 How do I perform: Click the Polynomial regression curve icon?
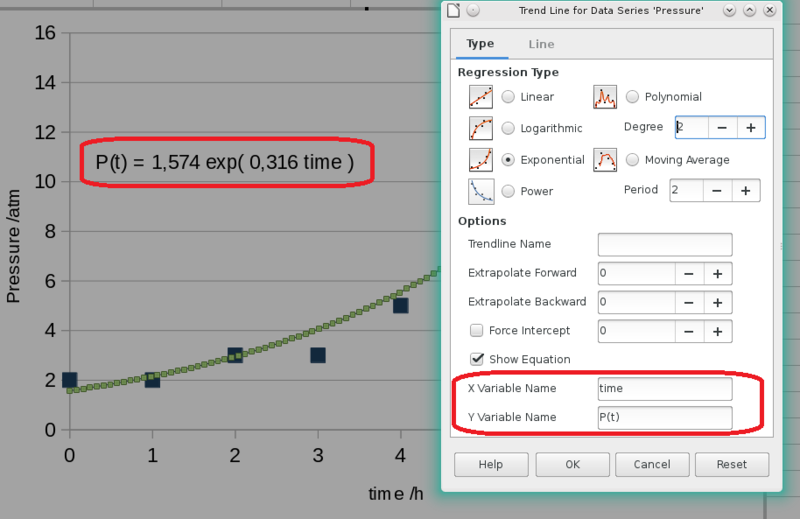pos(605,97)
